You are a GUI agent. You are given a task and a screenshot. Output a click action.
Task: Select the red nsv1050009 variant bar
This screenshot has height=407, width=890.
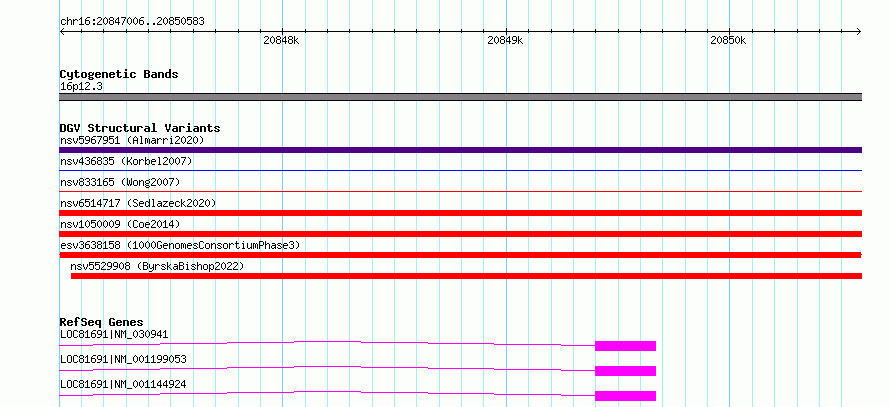point(460,234)
